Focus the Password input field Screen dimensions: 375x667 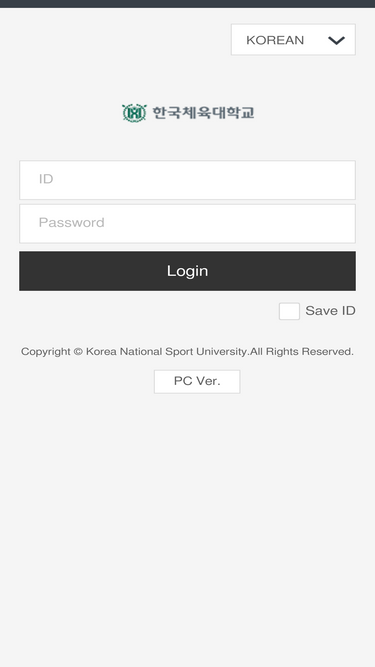pyautogui.click(x=188, y=224)
